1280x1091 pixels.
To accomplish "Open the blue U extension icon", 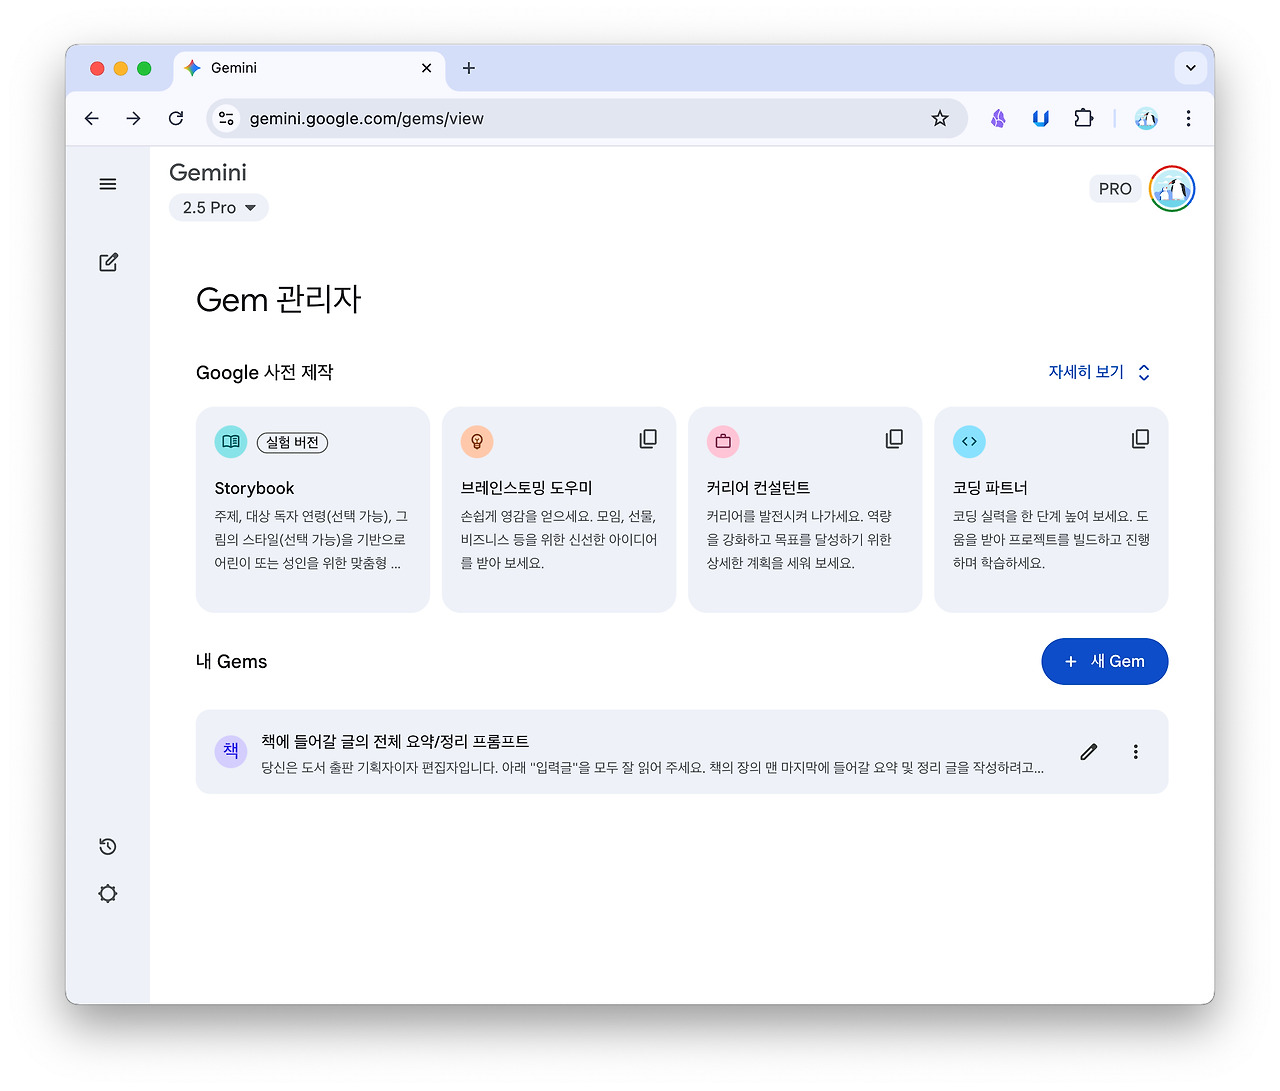I will click(1041, 119).
